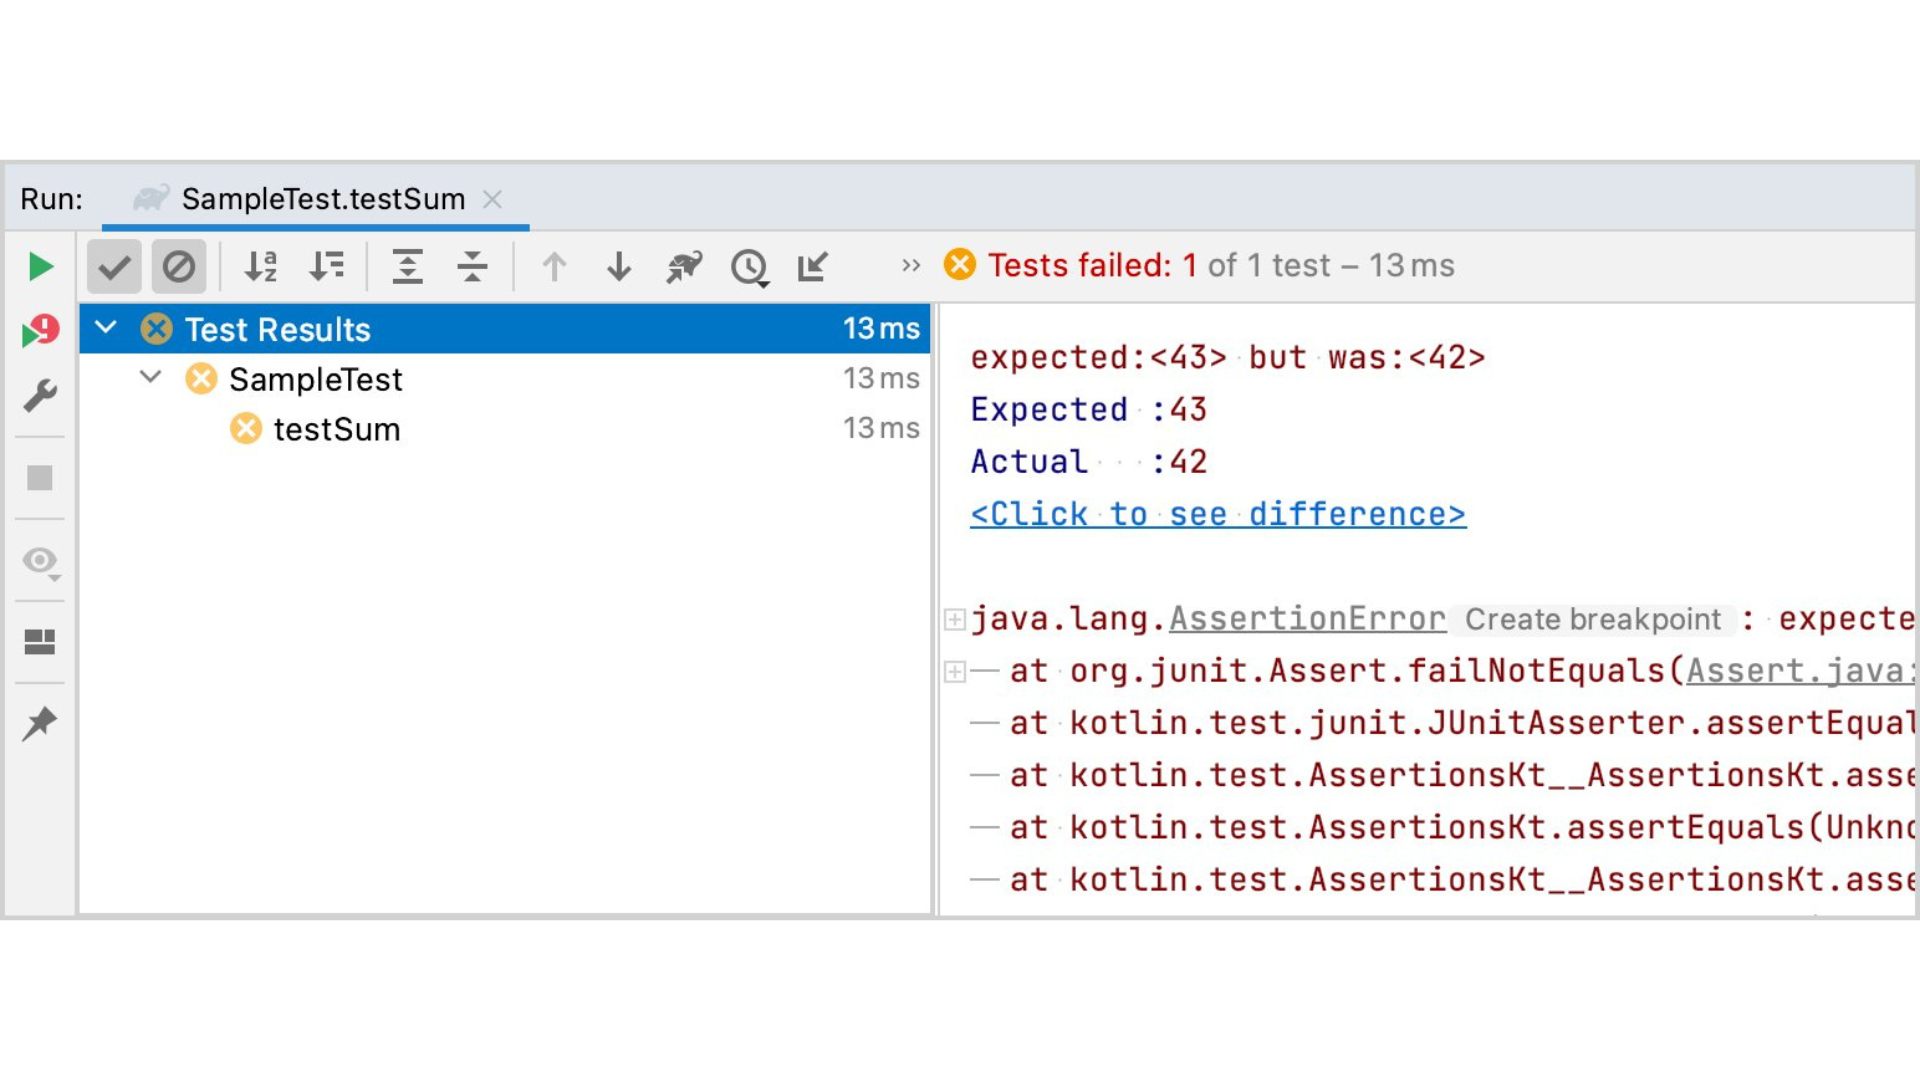Expand all nodes in the test tree

click(x=408, y=267)
